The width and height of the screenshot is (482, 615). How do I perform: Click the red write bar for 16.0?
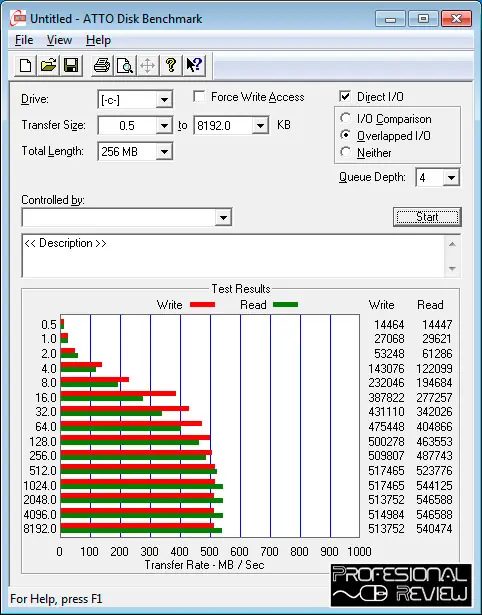(118, 393)
